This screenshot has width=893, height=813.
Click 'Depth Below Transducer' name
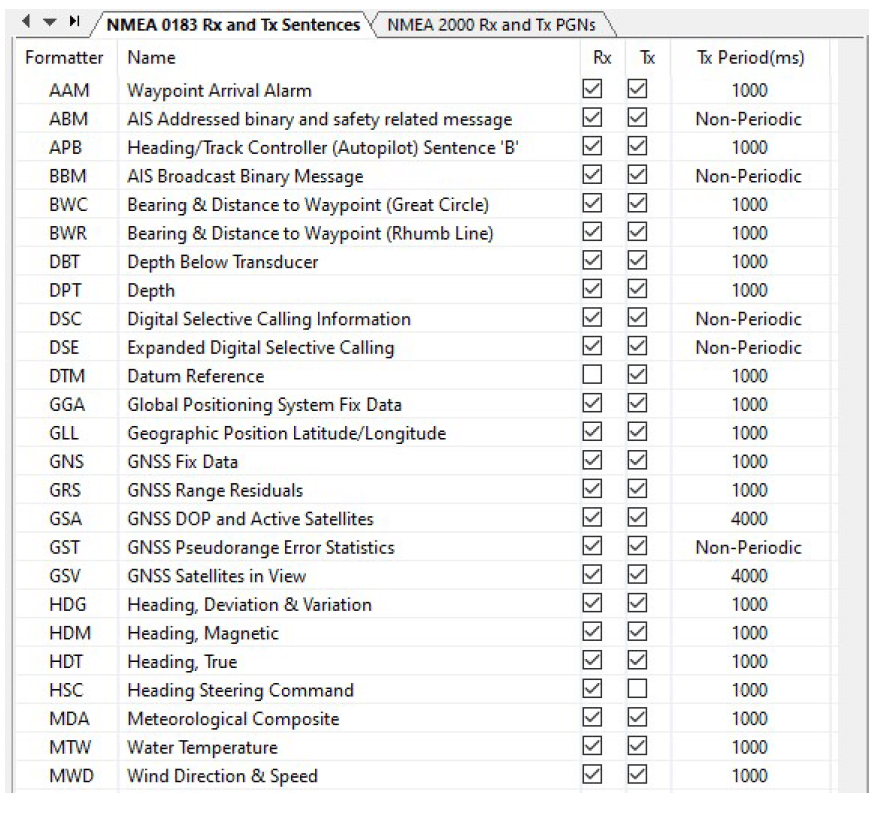tap(223, 262)
